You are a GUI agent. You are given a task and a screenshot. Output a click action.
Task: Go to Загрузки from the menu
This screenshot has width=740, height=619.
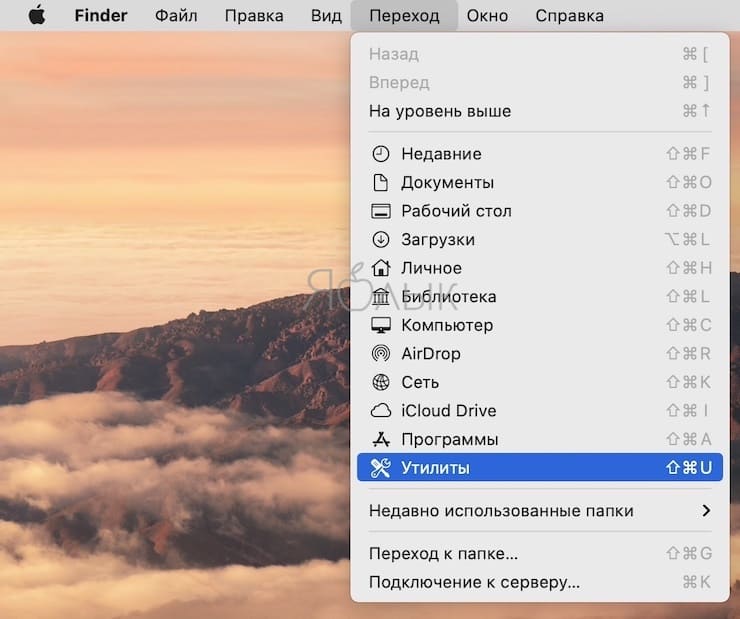540,240
